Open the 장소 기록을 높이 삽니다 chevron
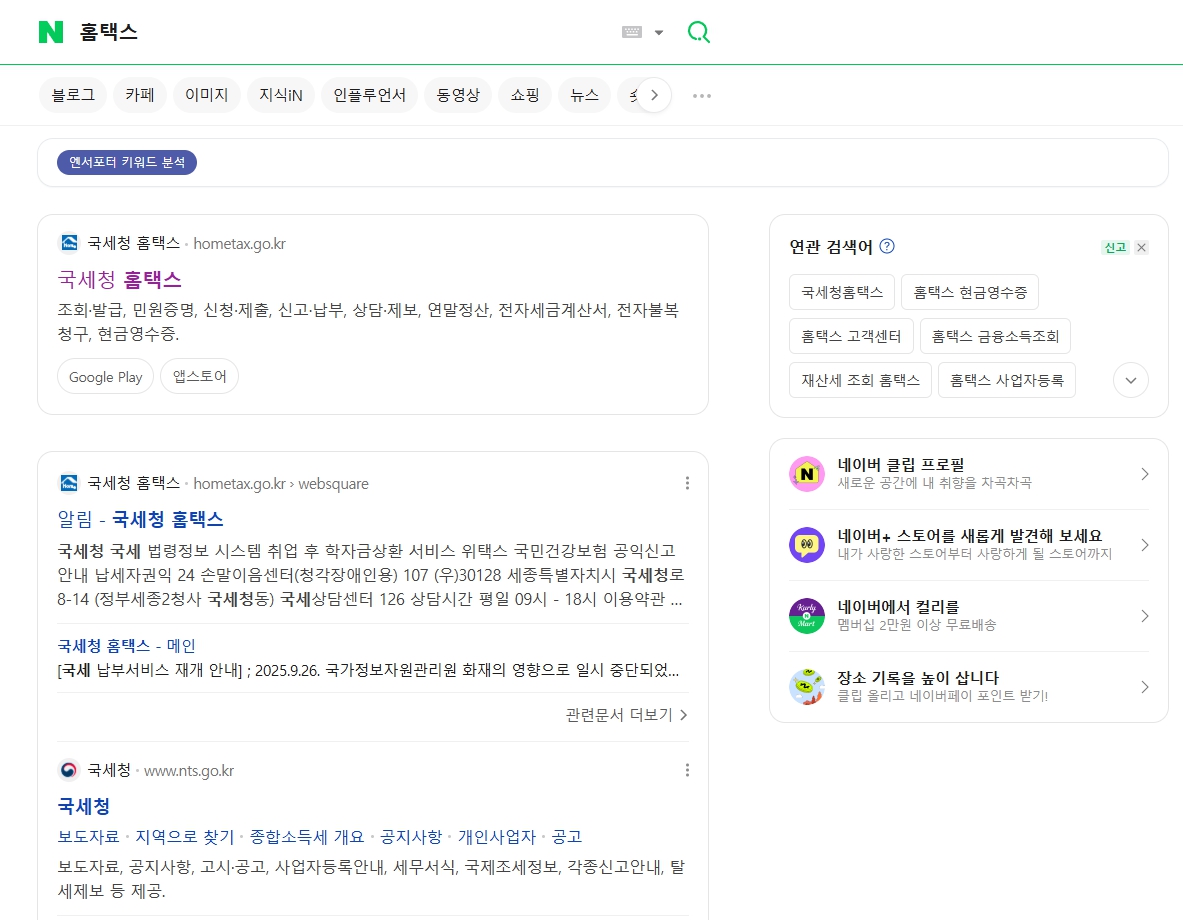This screenshot has width=1183, height=920. point(1145,687)
